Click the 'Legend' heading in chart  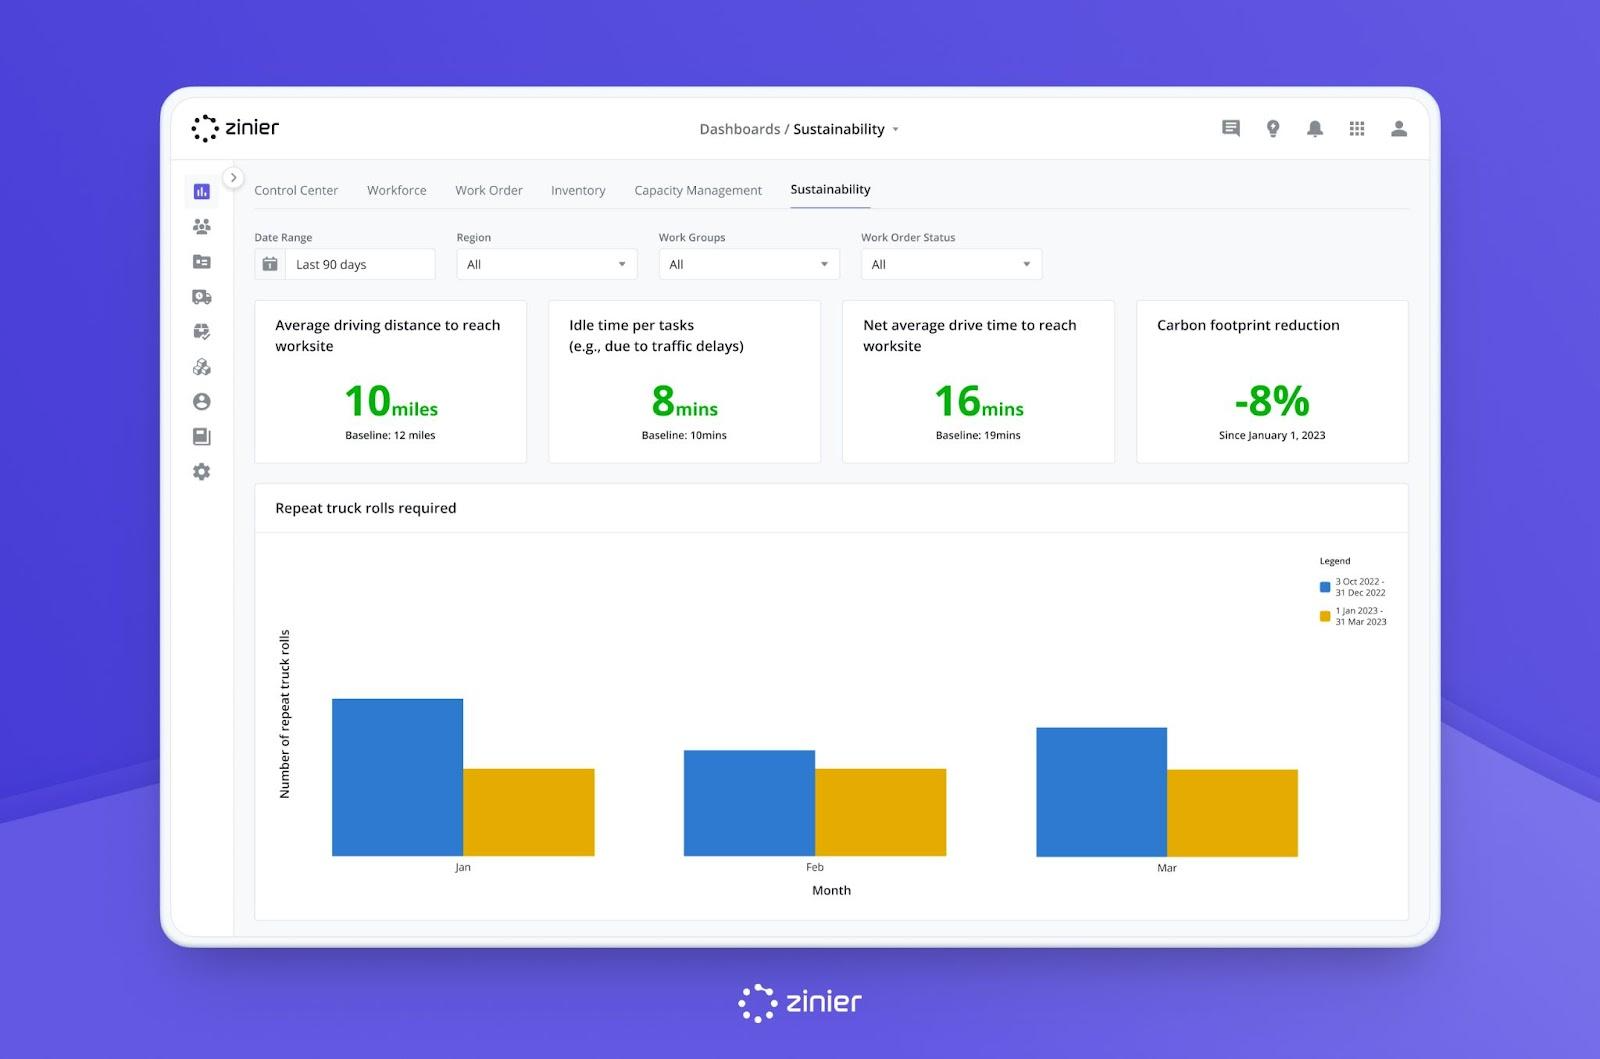[1335, 561]
